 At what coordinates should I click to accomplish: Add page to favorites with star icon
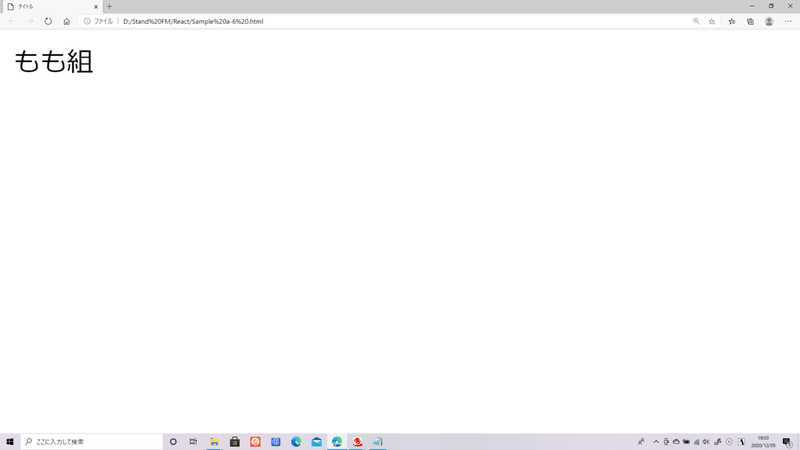tap(712, 21)
